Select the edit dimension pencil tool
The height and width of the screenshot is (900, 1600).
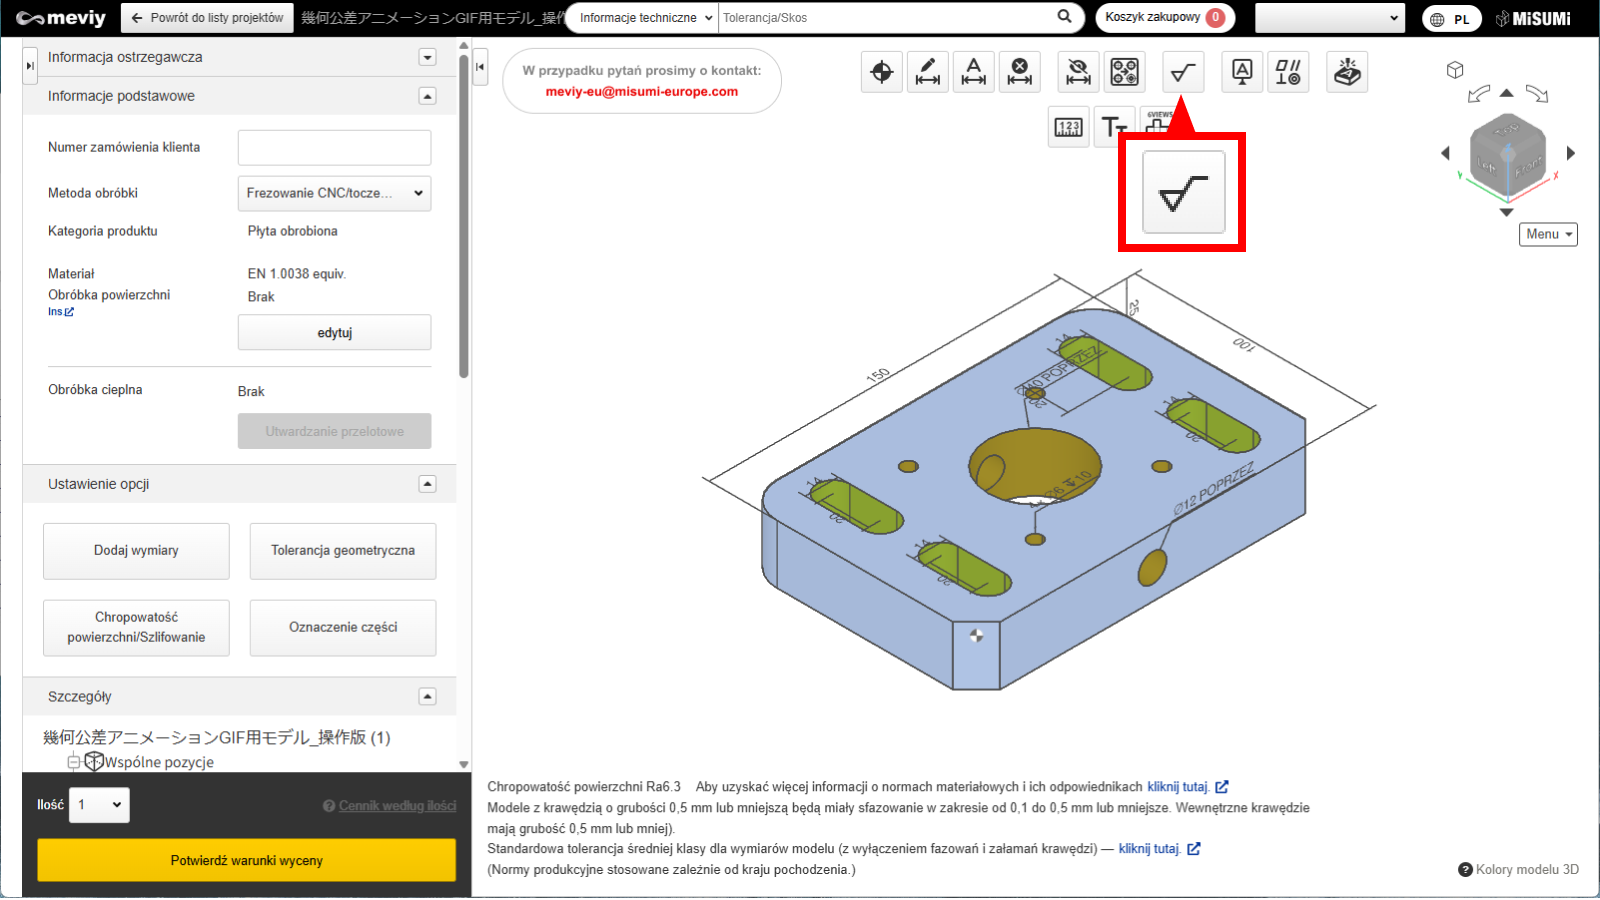coord(927,72)
